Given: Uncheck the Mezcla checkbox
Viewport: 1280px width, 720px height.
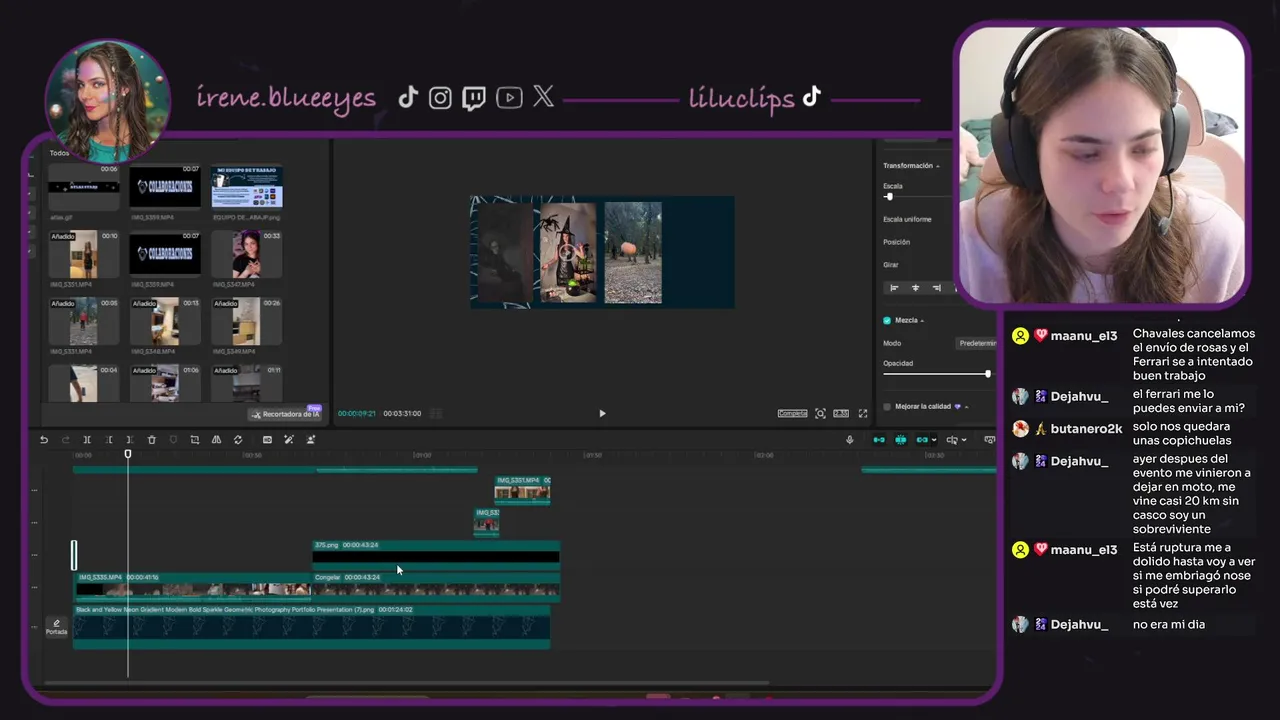Looking at the screenshot, I should [887, 320].
